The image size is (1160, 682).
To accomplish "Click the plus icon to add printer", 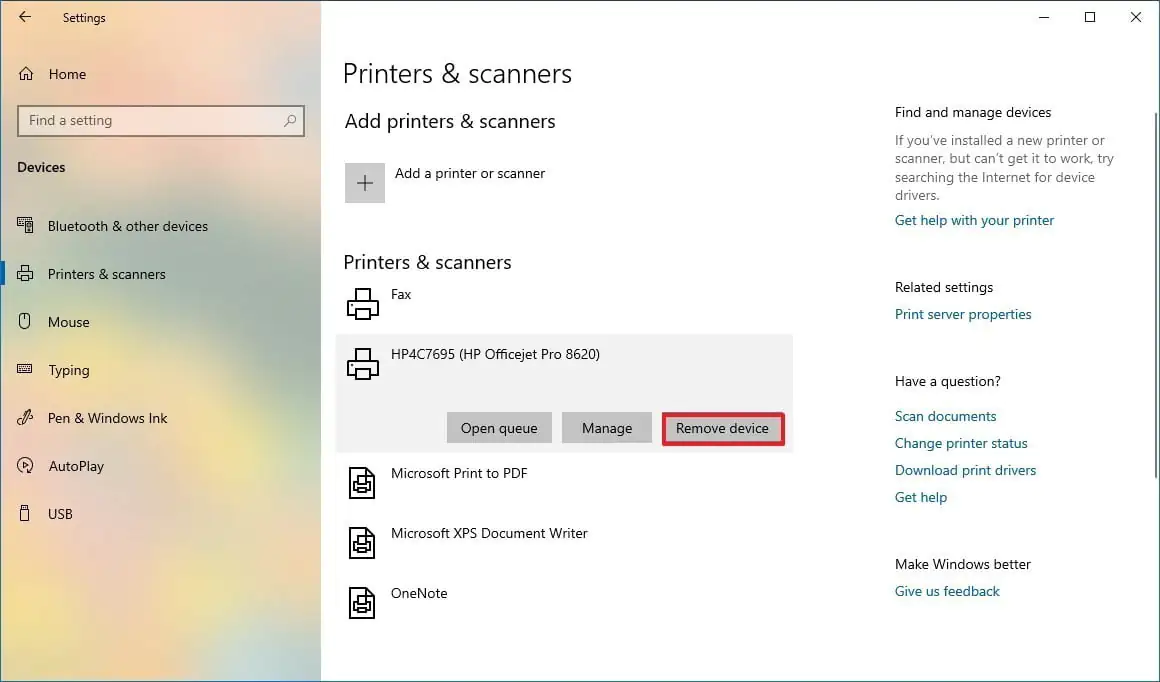I will [x=365, y=183].
